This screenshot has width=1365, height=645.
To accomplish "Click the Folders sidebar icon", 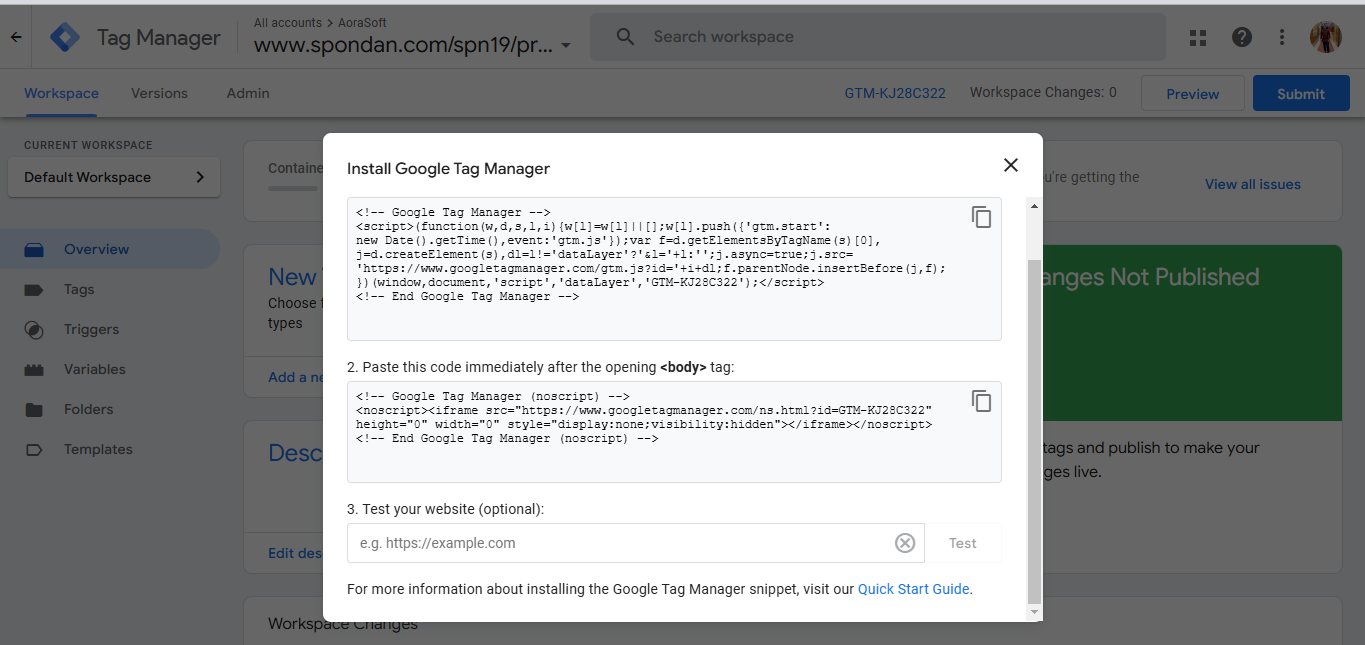I will click(x=34, y=409).
